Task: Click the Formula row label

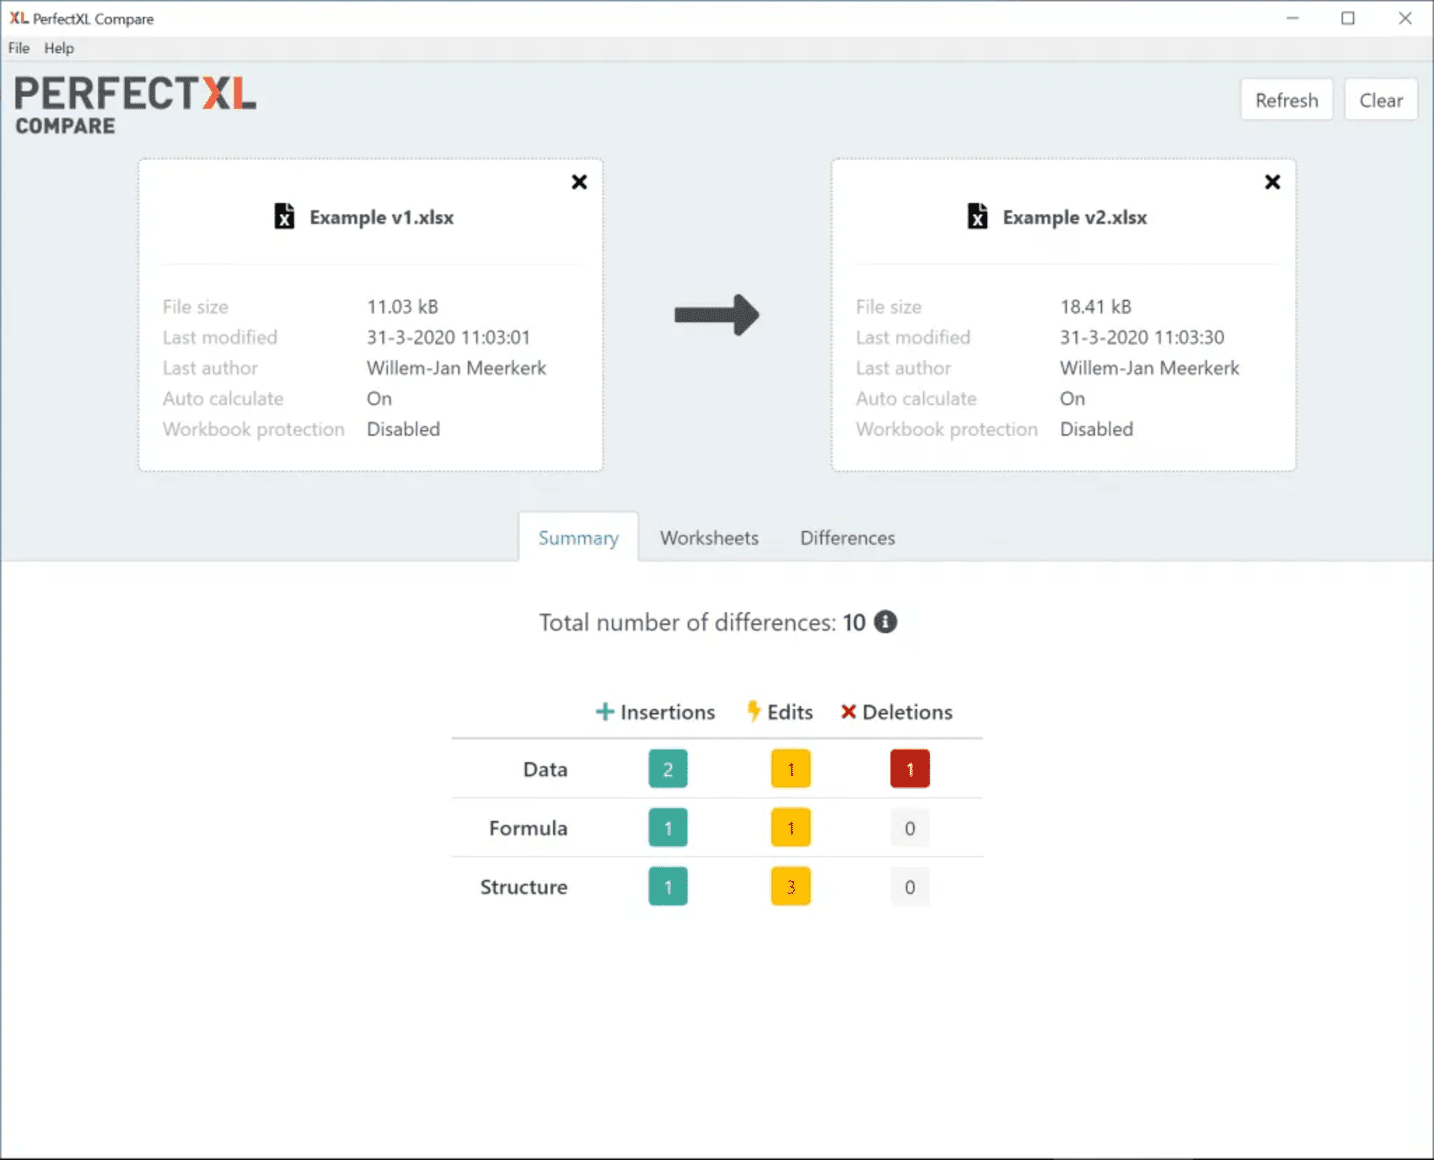Action: coord(528,828)
